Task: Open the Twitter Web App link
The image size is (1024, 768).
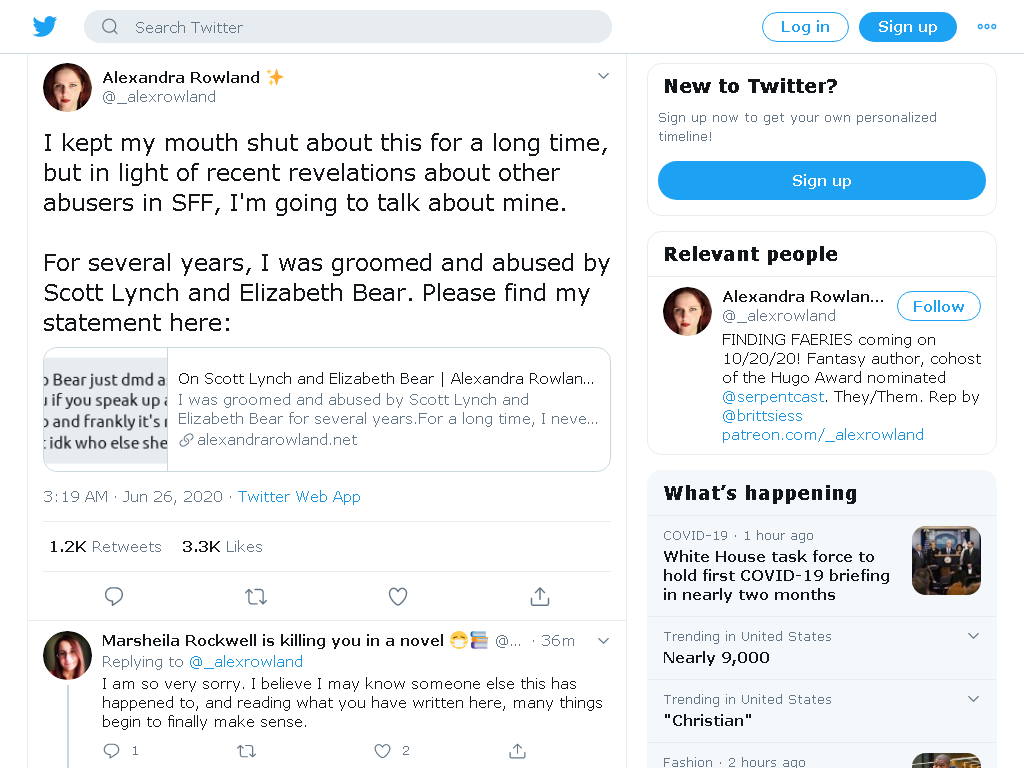Action: (x=299, y=497)
